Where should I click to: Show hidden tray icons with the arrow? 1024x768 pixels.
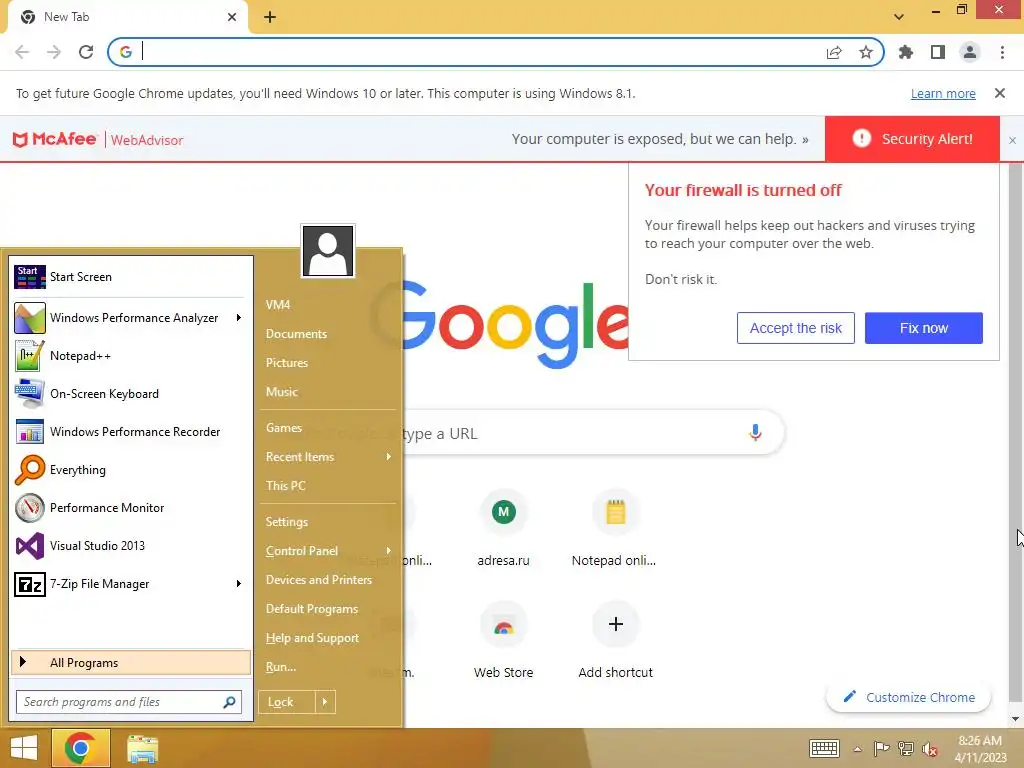pos(857,749)
